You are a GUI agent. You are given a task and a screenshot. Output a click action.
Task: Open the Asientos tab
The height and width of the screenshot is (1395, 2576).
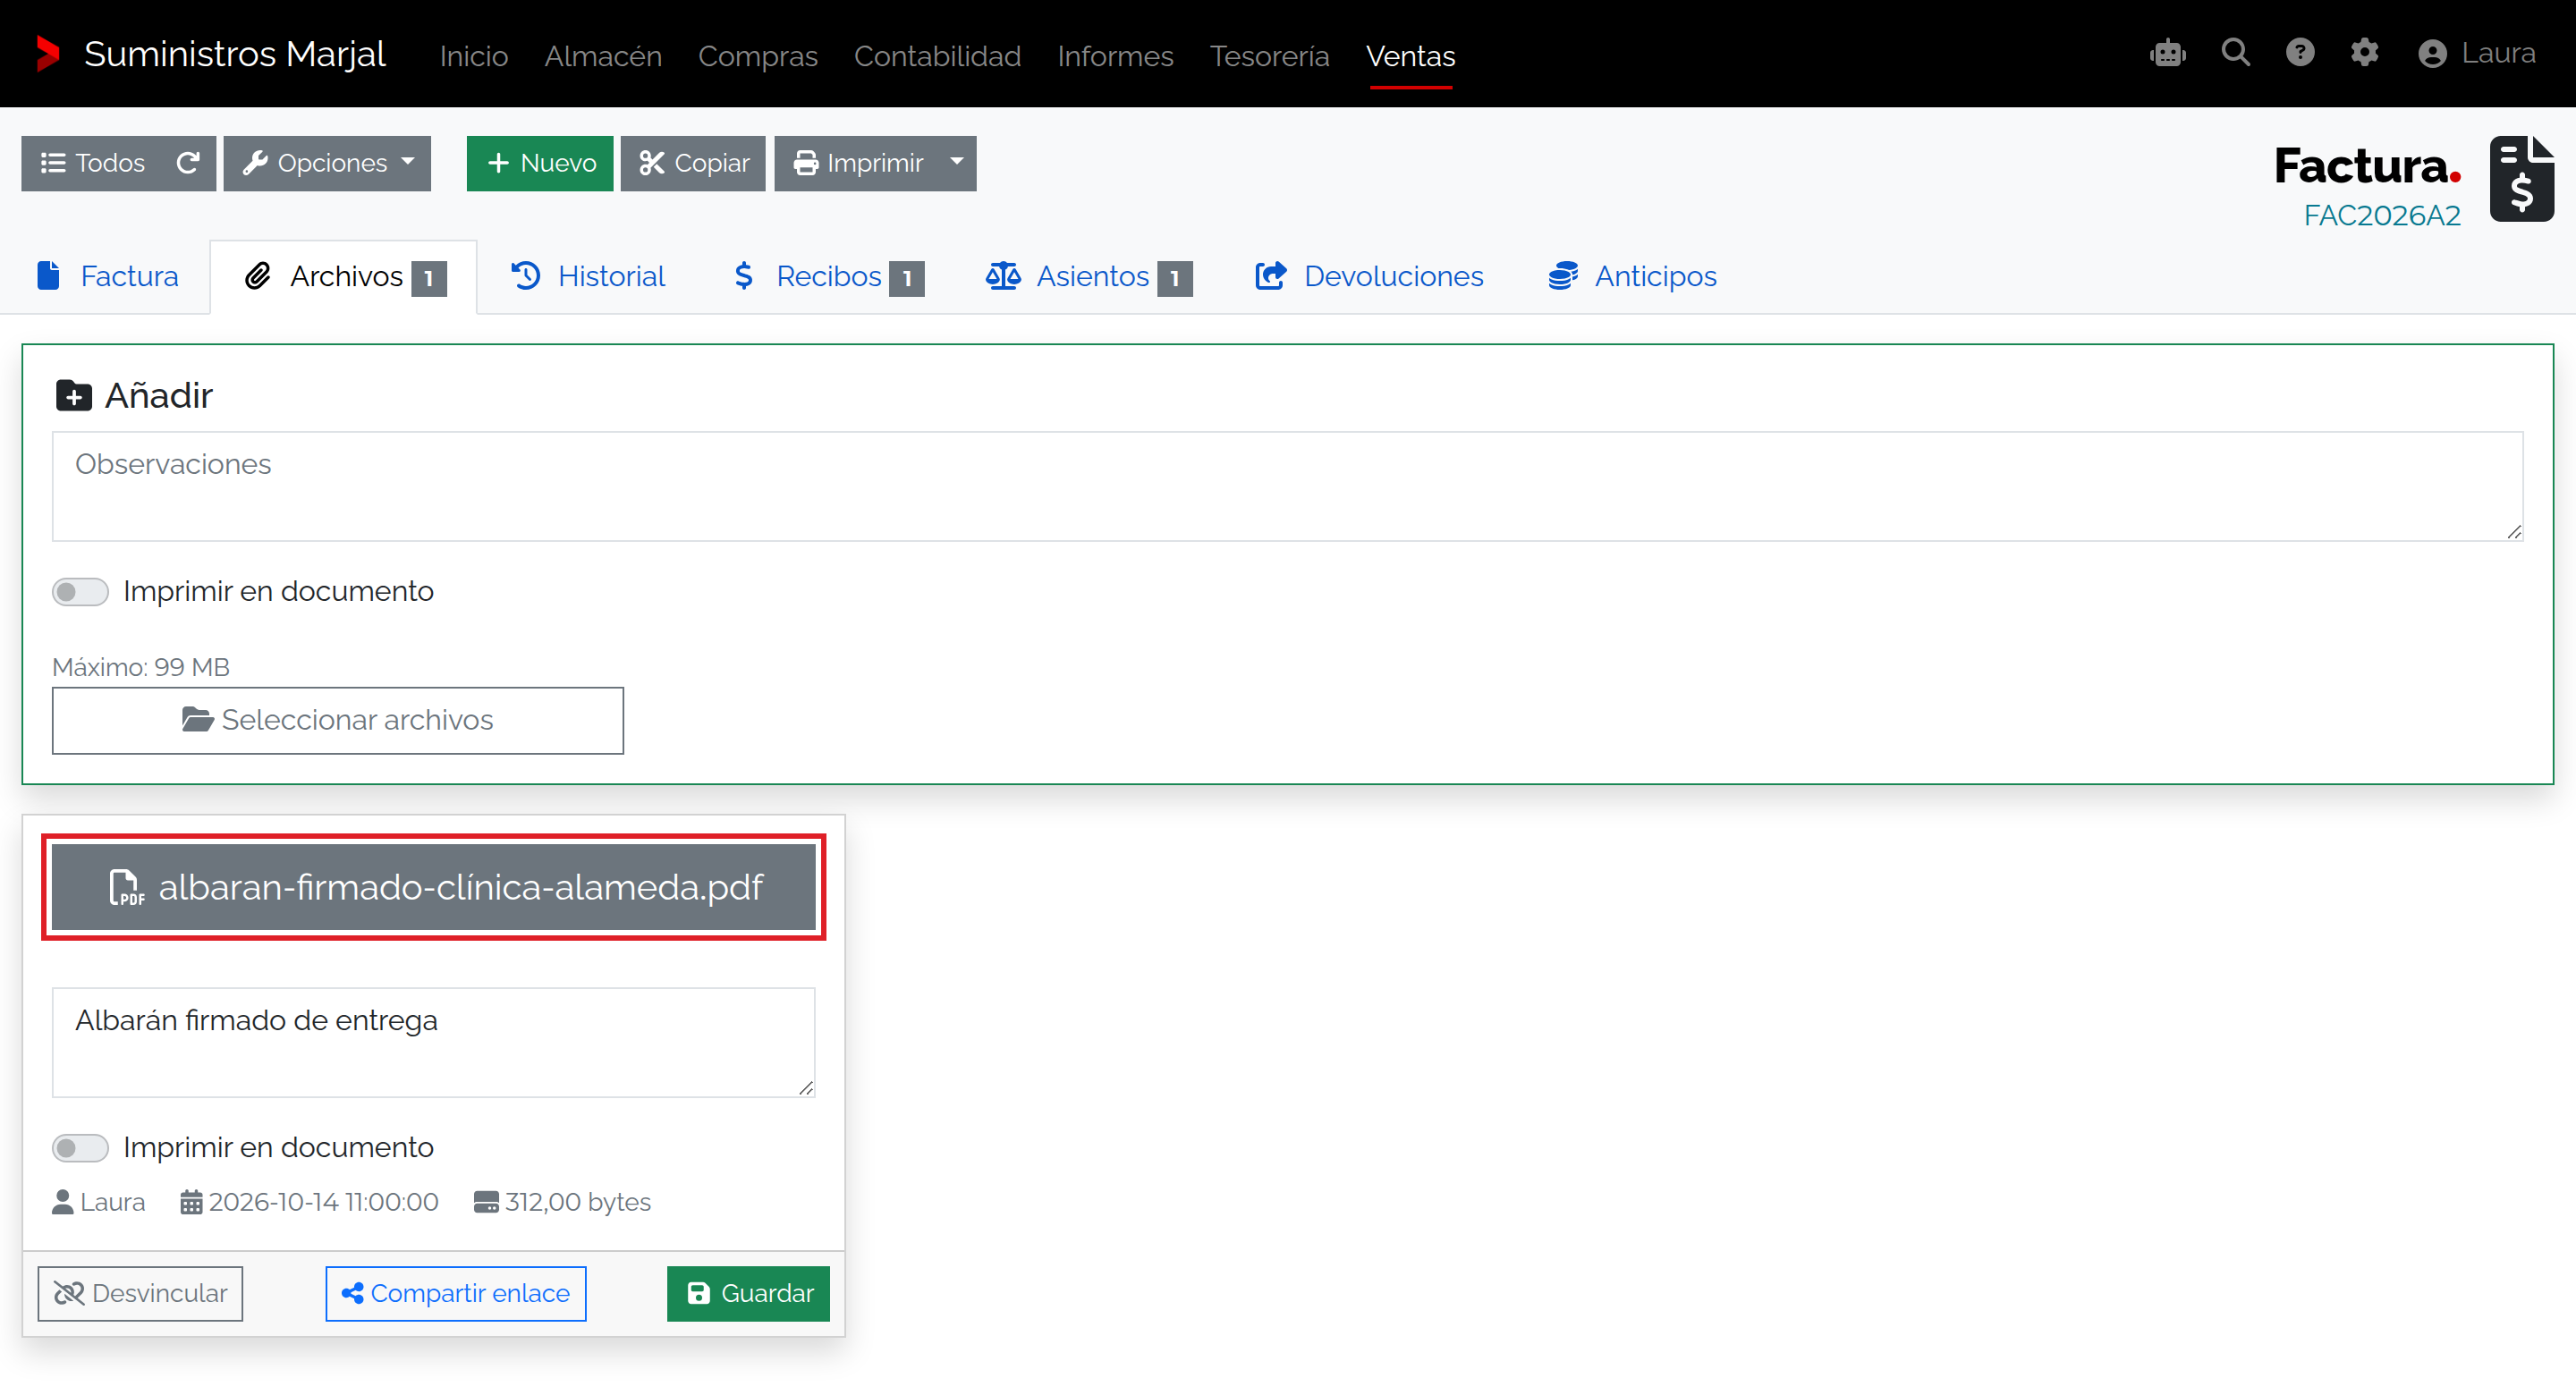tap(1088, 276)
